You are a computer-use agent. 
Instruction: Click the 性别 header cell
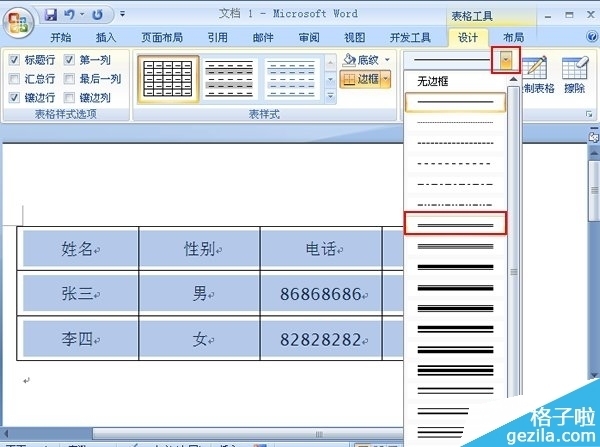tap(199, 249)
